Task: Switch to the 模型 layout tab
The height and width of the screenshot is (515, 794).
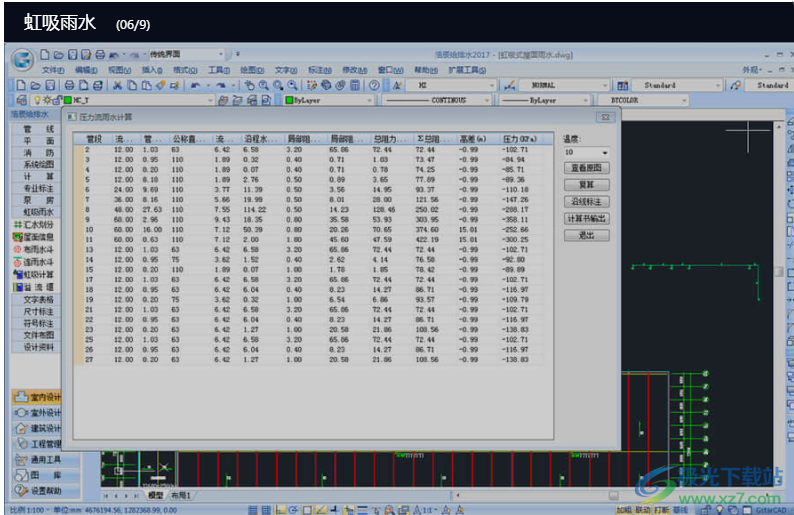Action: (155, 495)
